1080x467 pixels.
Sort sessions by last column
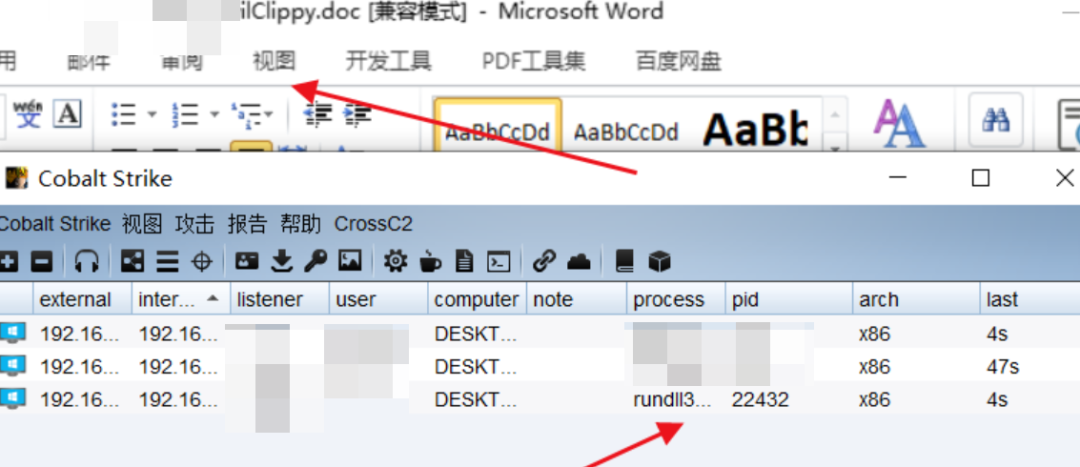[x=1030, y=300]
